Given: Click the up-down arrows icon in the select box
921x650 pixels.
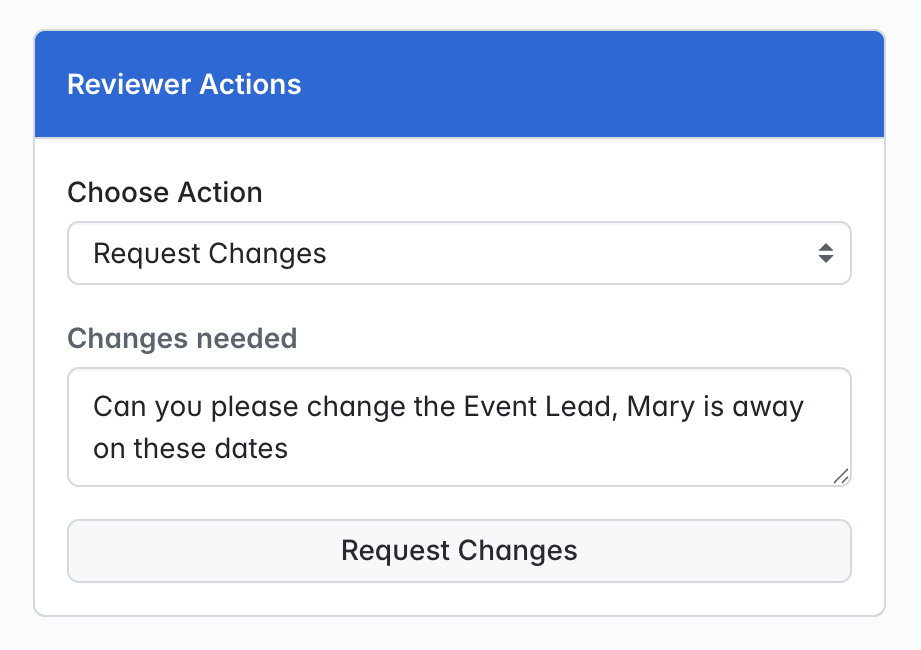Looking at the screenshot, I should tap(826, 253).
